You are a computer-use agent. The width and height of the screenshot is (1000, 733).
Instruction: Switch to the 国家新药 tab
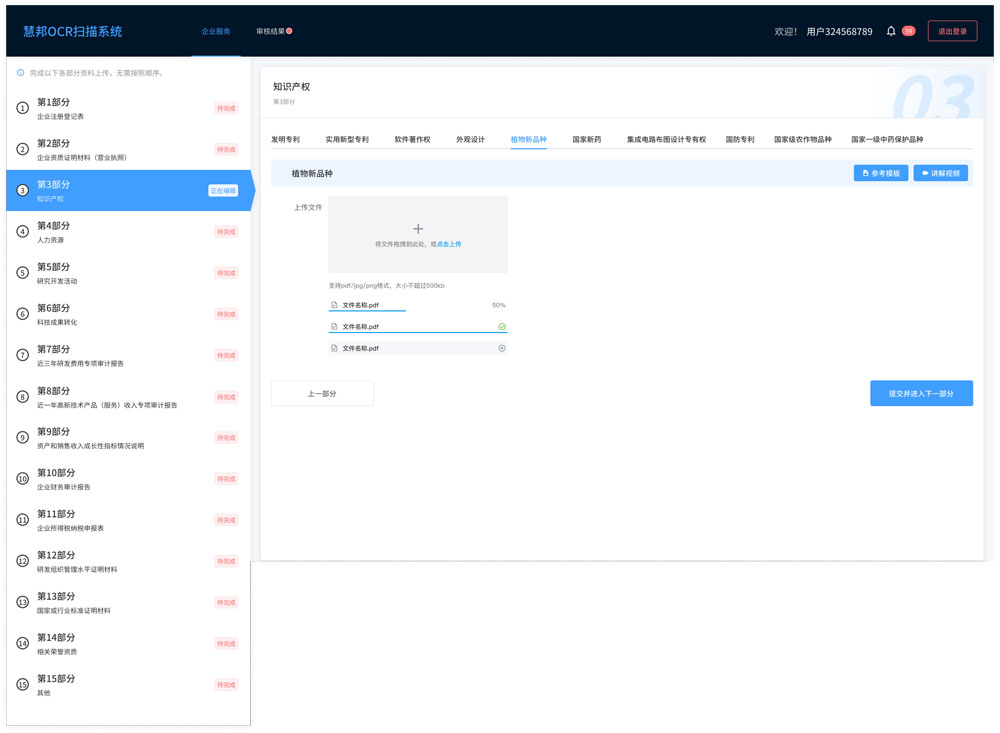click(x=587, y=139)
